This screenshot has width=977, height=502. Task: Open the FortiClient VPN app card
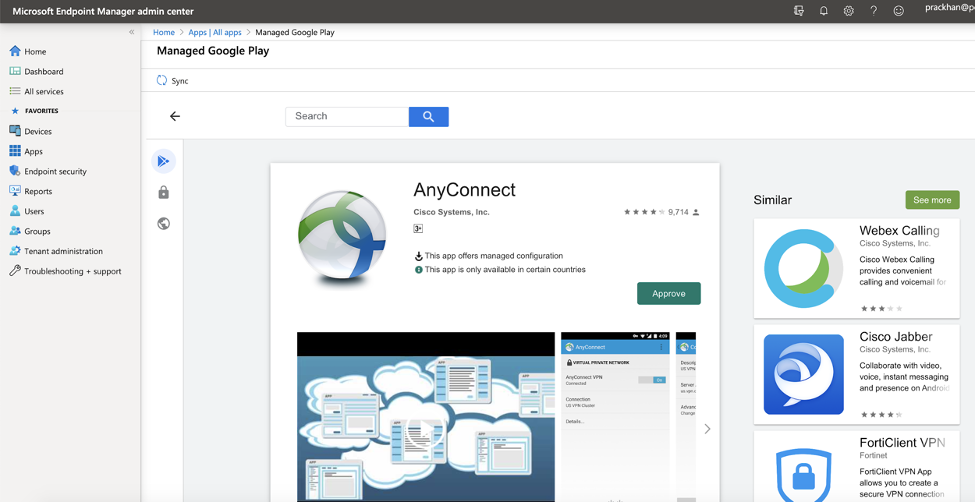click(x=856, y=466)
